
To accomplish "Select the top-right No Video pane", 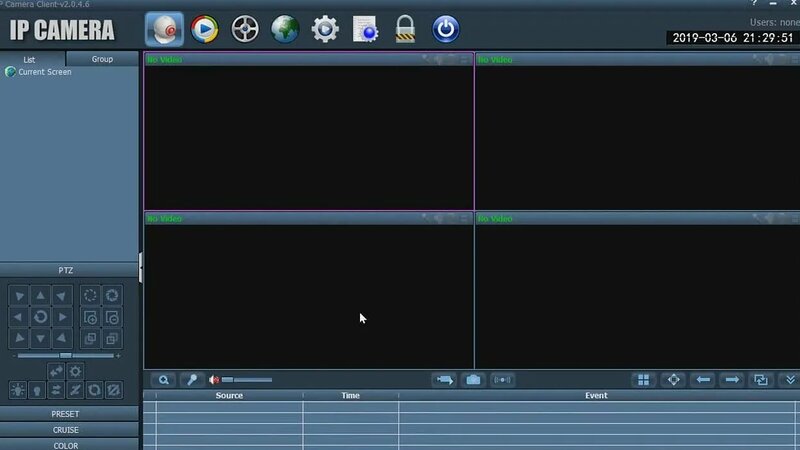I will coord(637,131).
